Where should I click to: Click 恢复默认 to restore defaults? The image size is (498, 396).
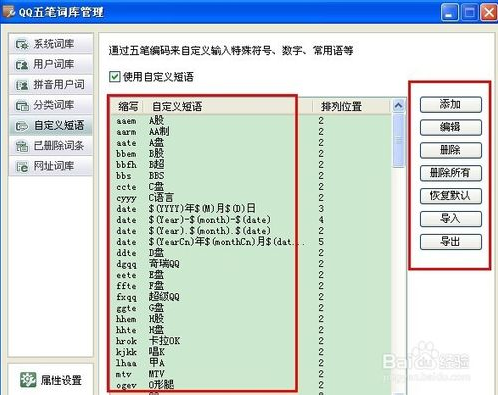[451, 196]
